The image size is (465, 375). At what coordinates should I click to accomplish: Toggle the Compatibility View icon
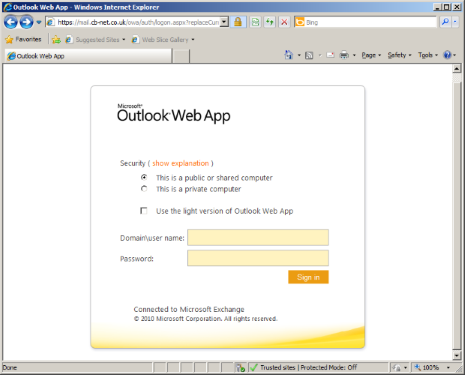[255, 22]
